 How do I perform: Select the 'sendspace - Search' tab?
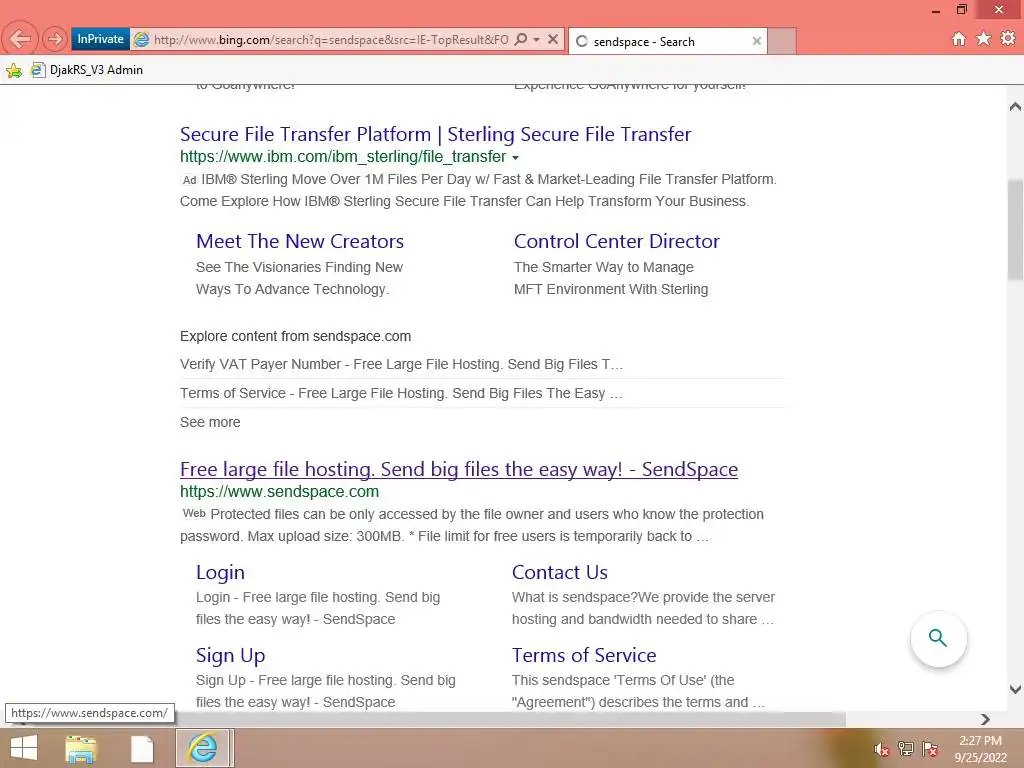[667, 41]
